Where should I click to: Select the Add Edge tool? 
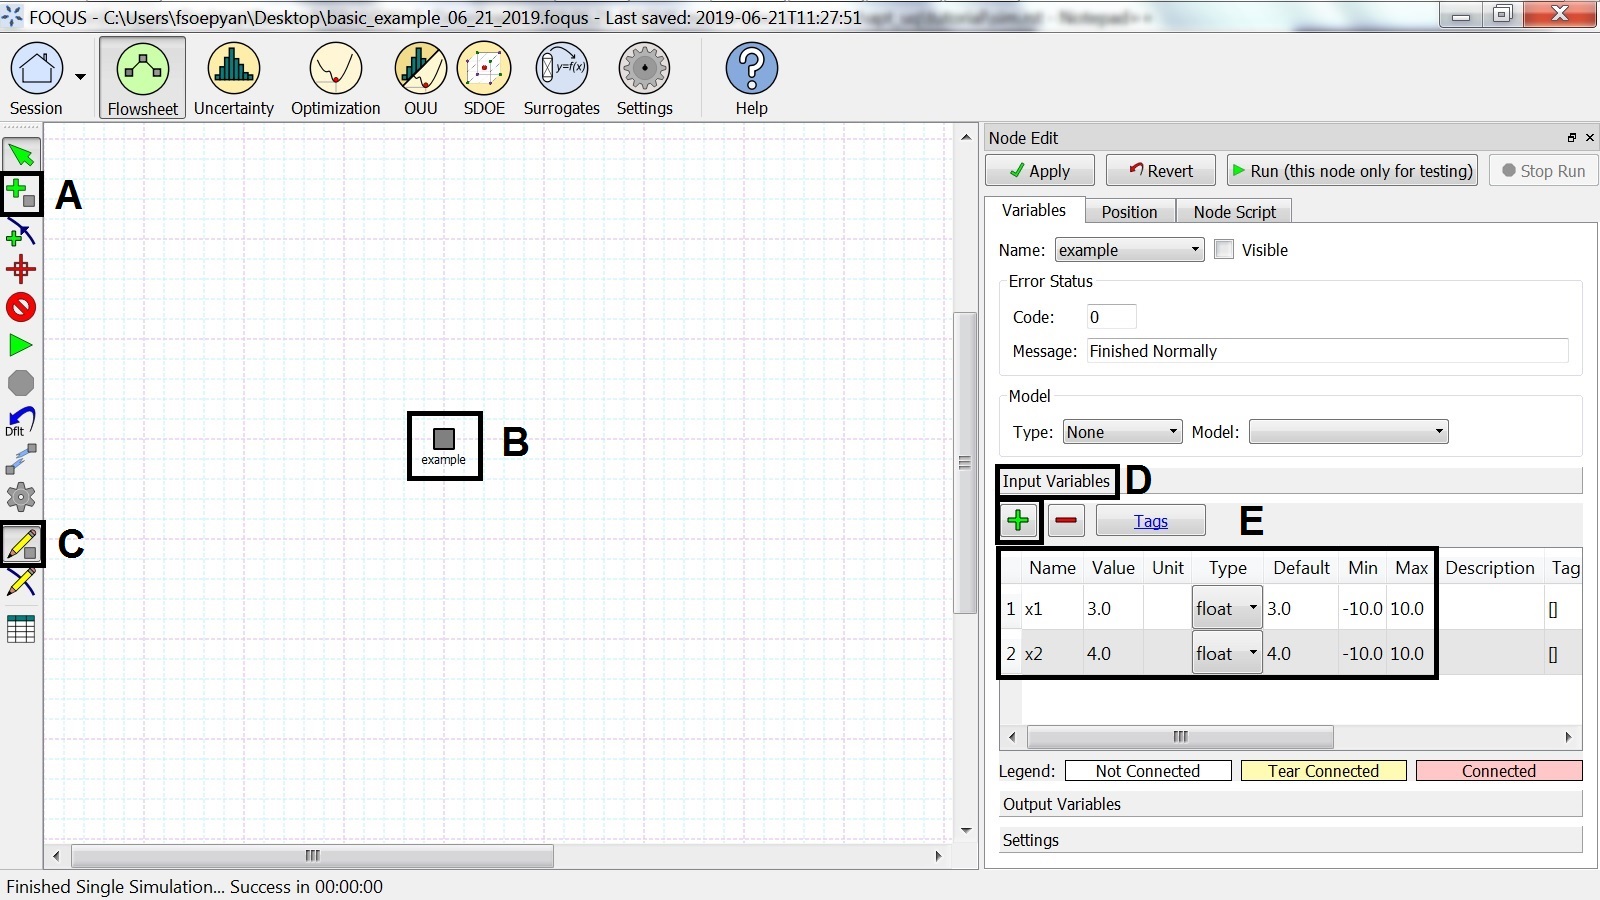[x=21, y=235]
